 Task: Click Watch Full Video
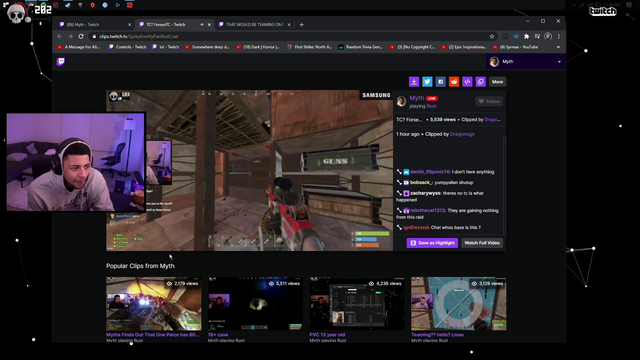point(482,243)
